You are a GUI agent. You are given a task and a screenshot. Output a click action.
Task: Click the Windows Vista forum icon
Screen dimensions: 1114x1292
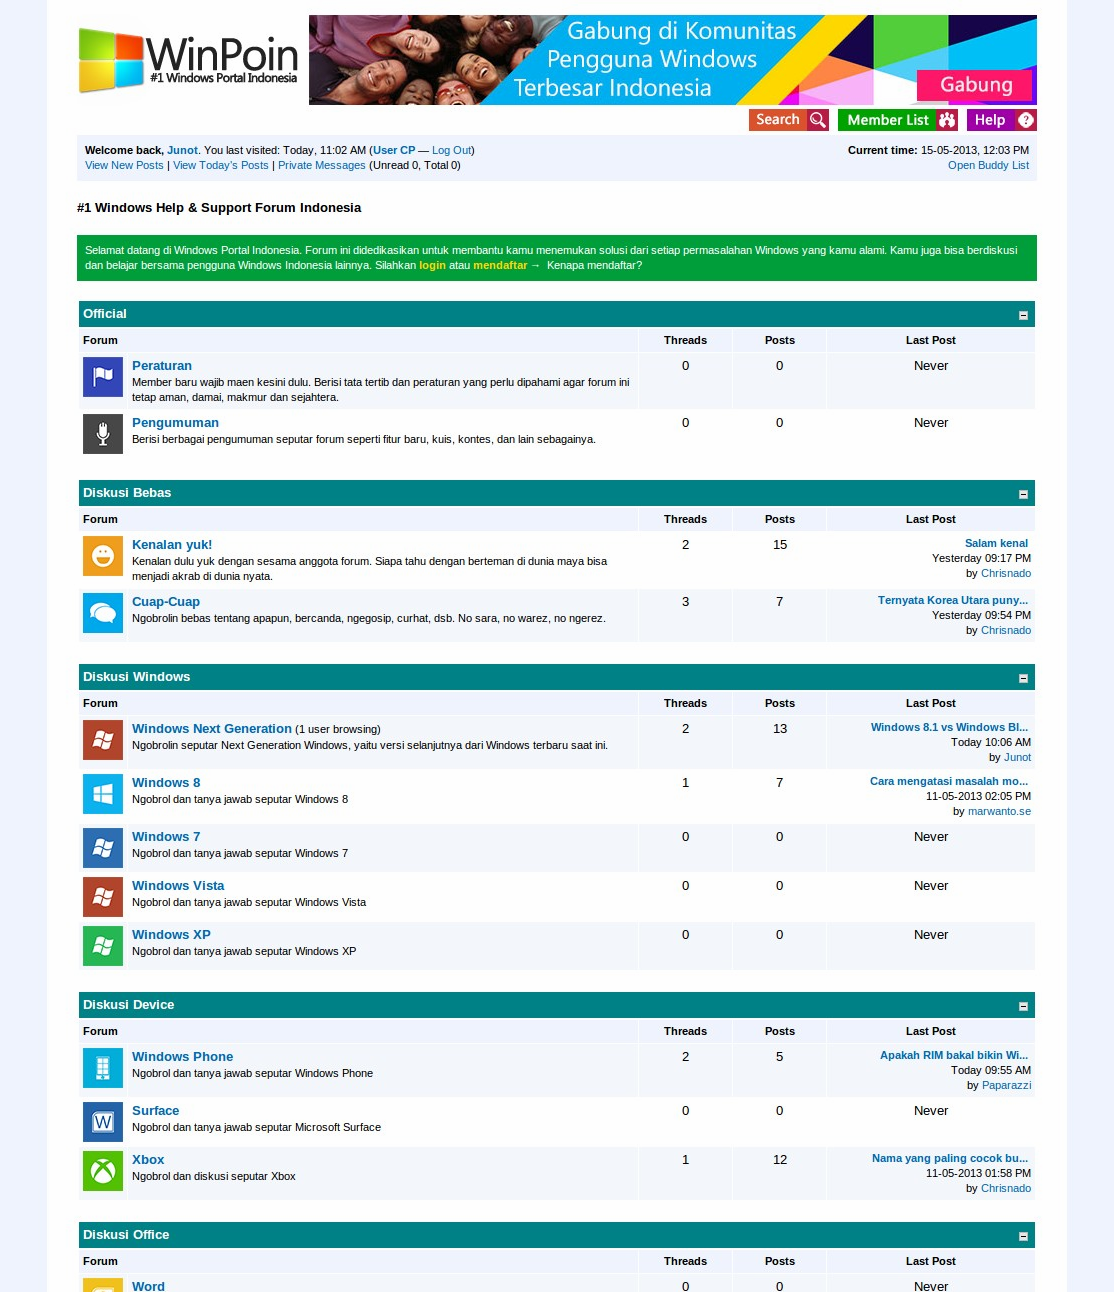[103, 897]
